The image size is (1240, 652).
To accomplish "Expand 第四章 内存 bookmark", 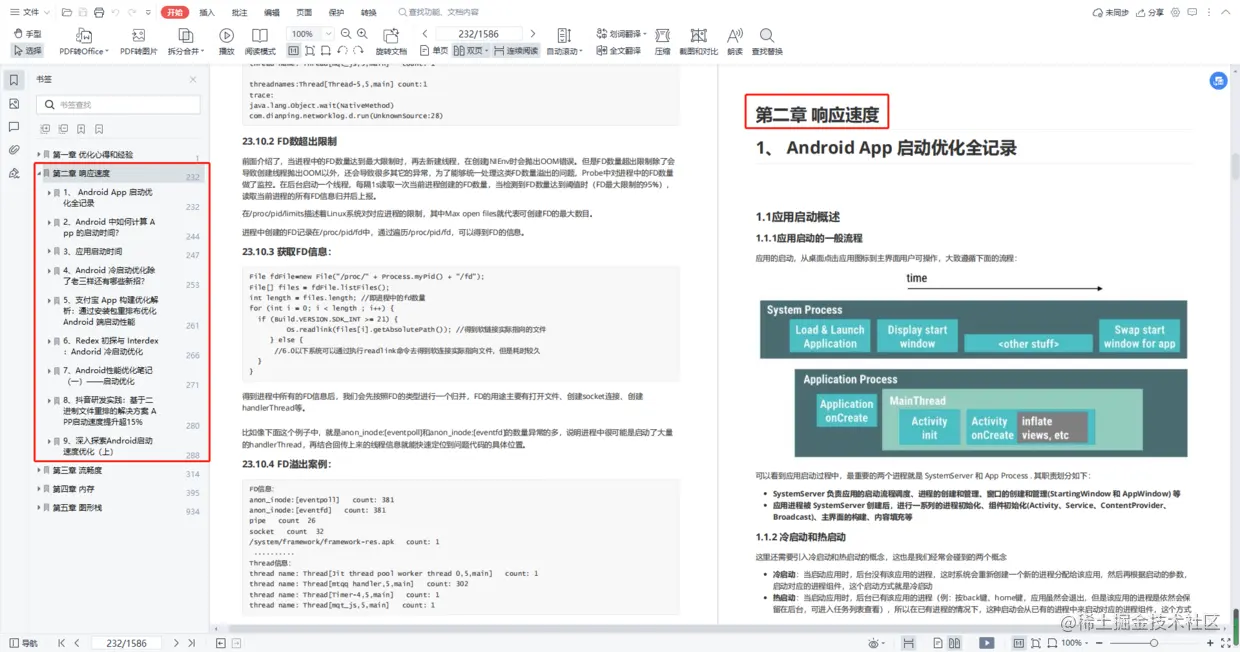I will (39, 489).
